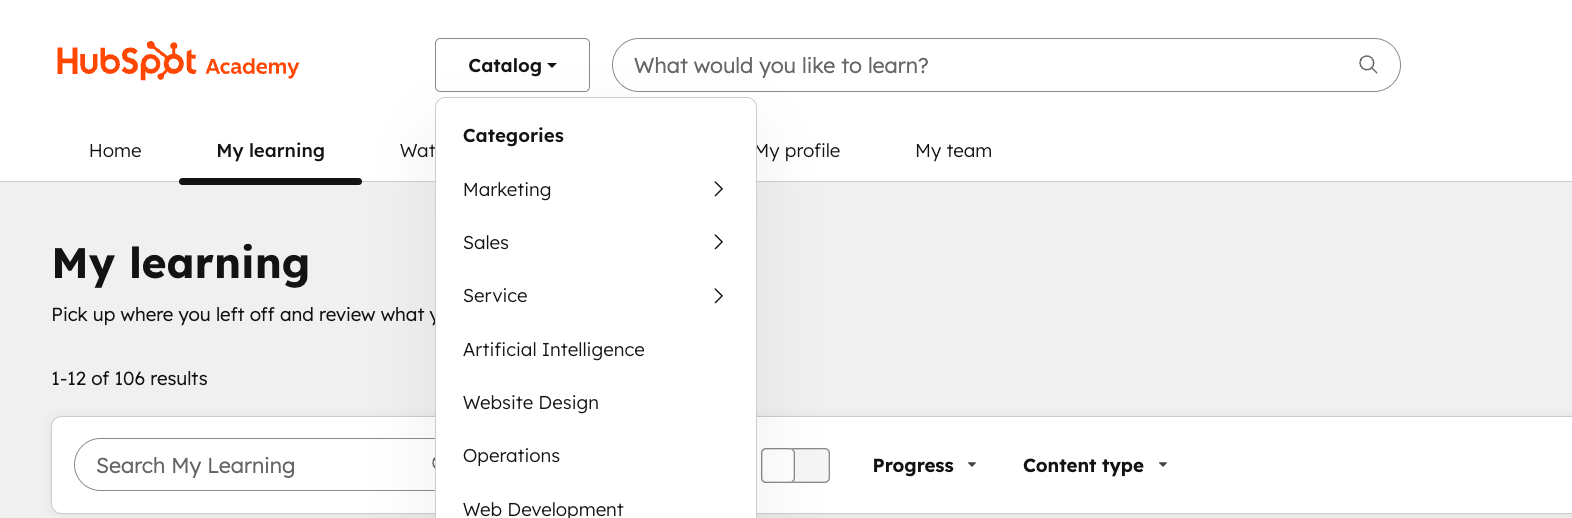Choose Artificial Intelligence category
The image size is (1572, 518).
pos(553,349)
